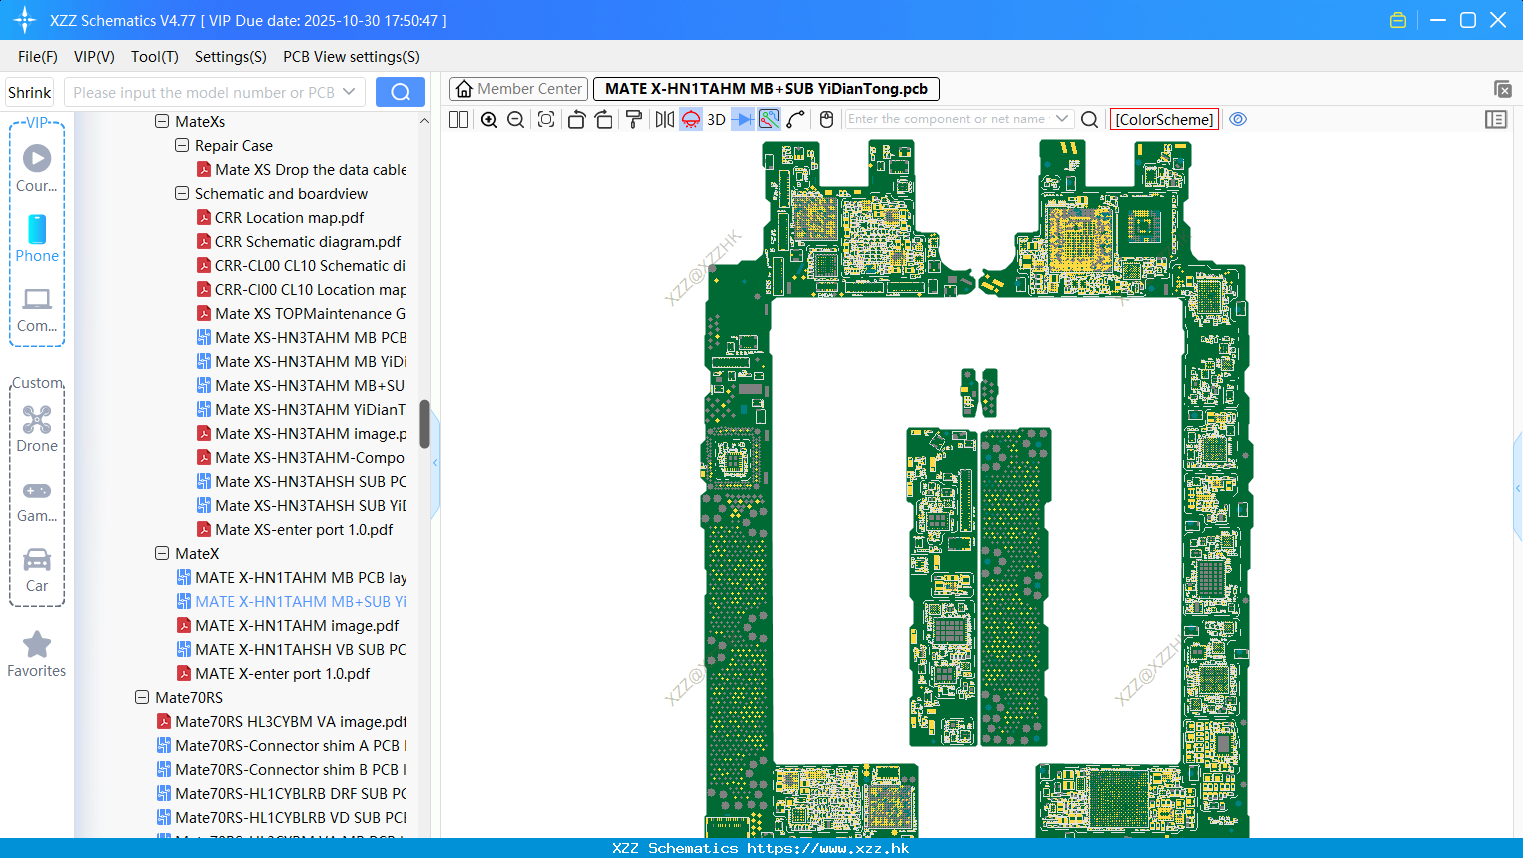This screenshot has height=858, width=1523.
Task: Select the Phone category
Action: (37, 238)
